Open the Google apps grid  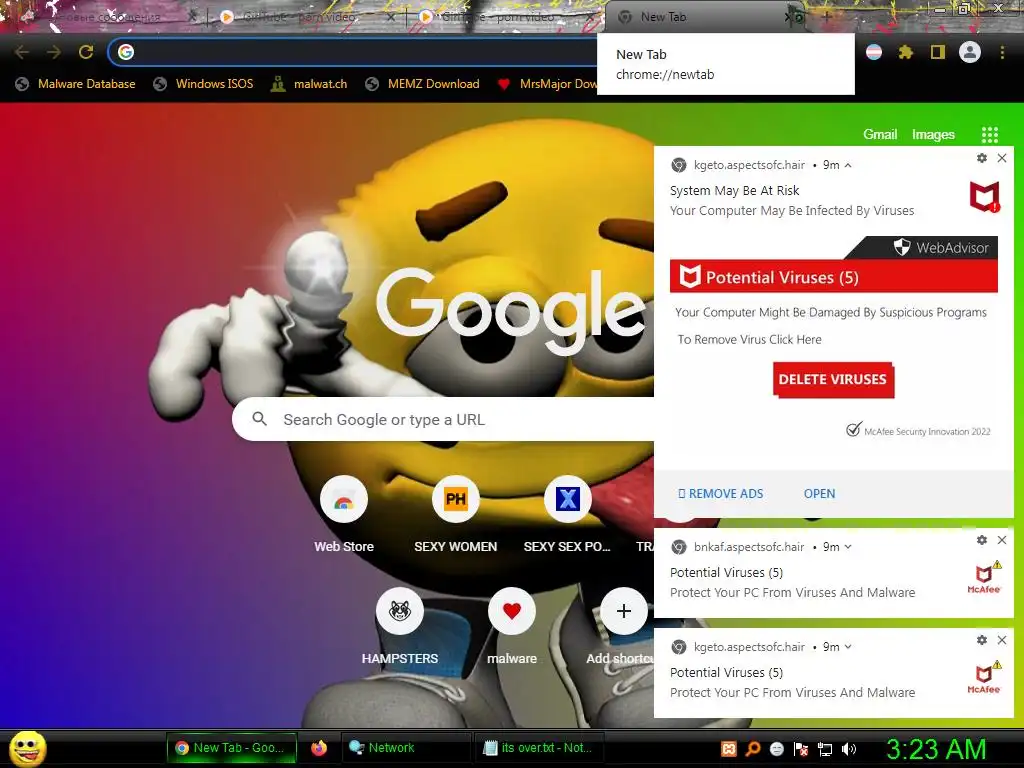(989, 135)
